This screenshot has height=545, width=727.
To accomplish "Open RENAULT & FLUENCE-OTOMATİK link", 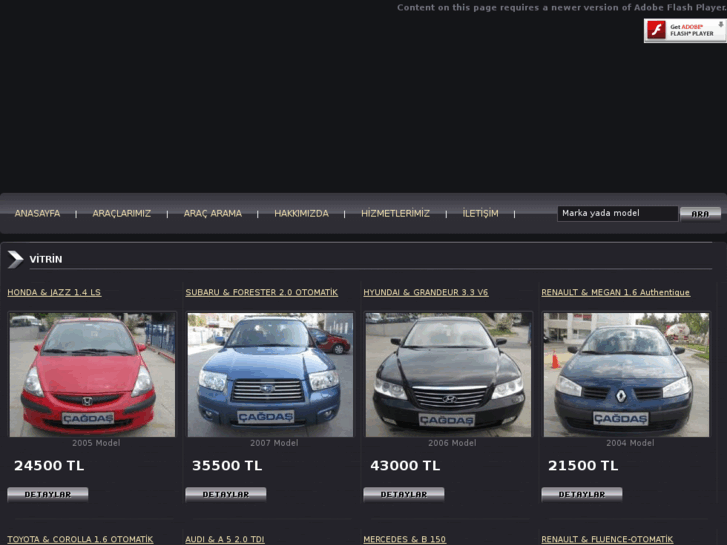I will pos(607,539).
